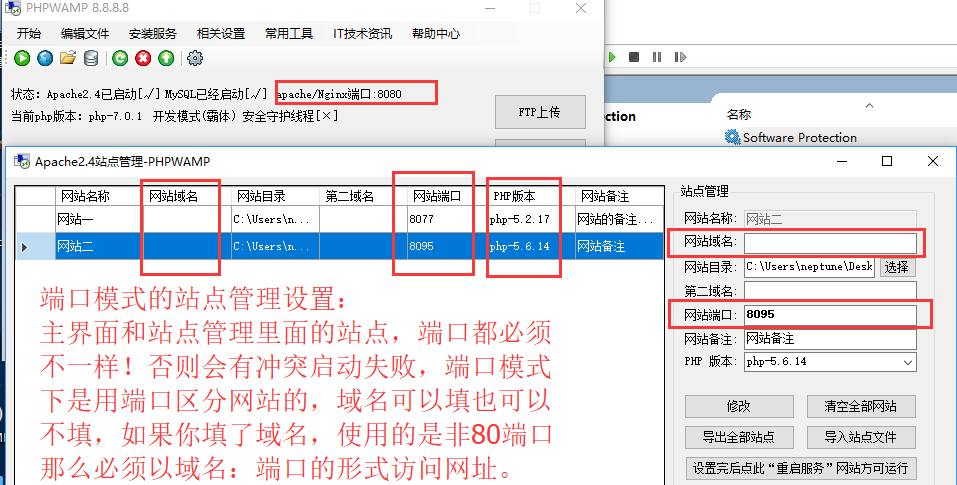
Task: Click the 网站端口 column header
Action: [447, 196]
